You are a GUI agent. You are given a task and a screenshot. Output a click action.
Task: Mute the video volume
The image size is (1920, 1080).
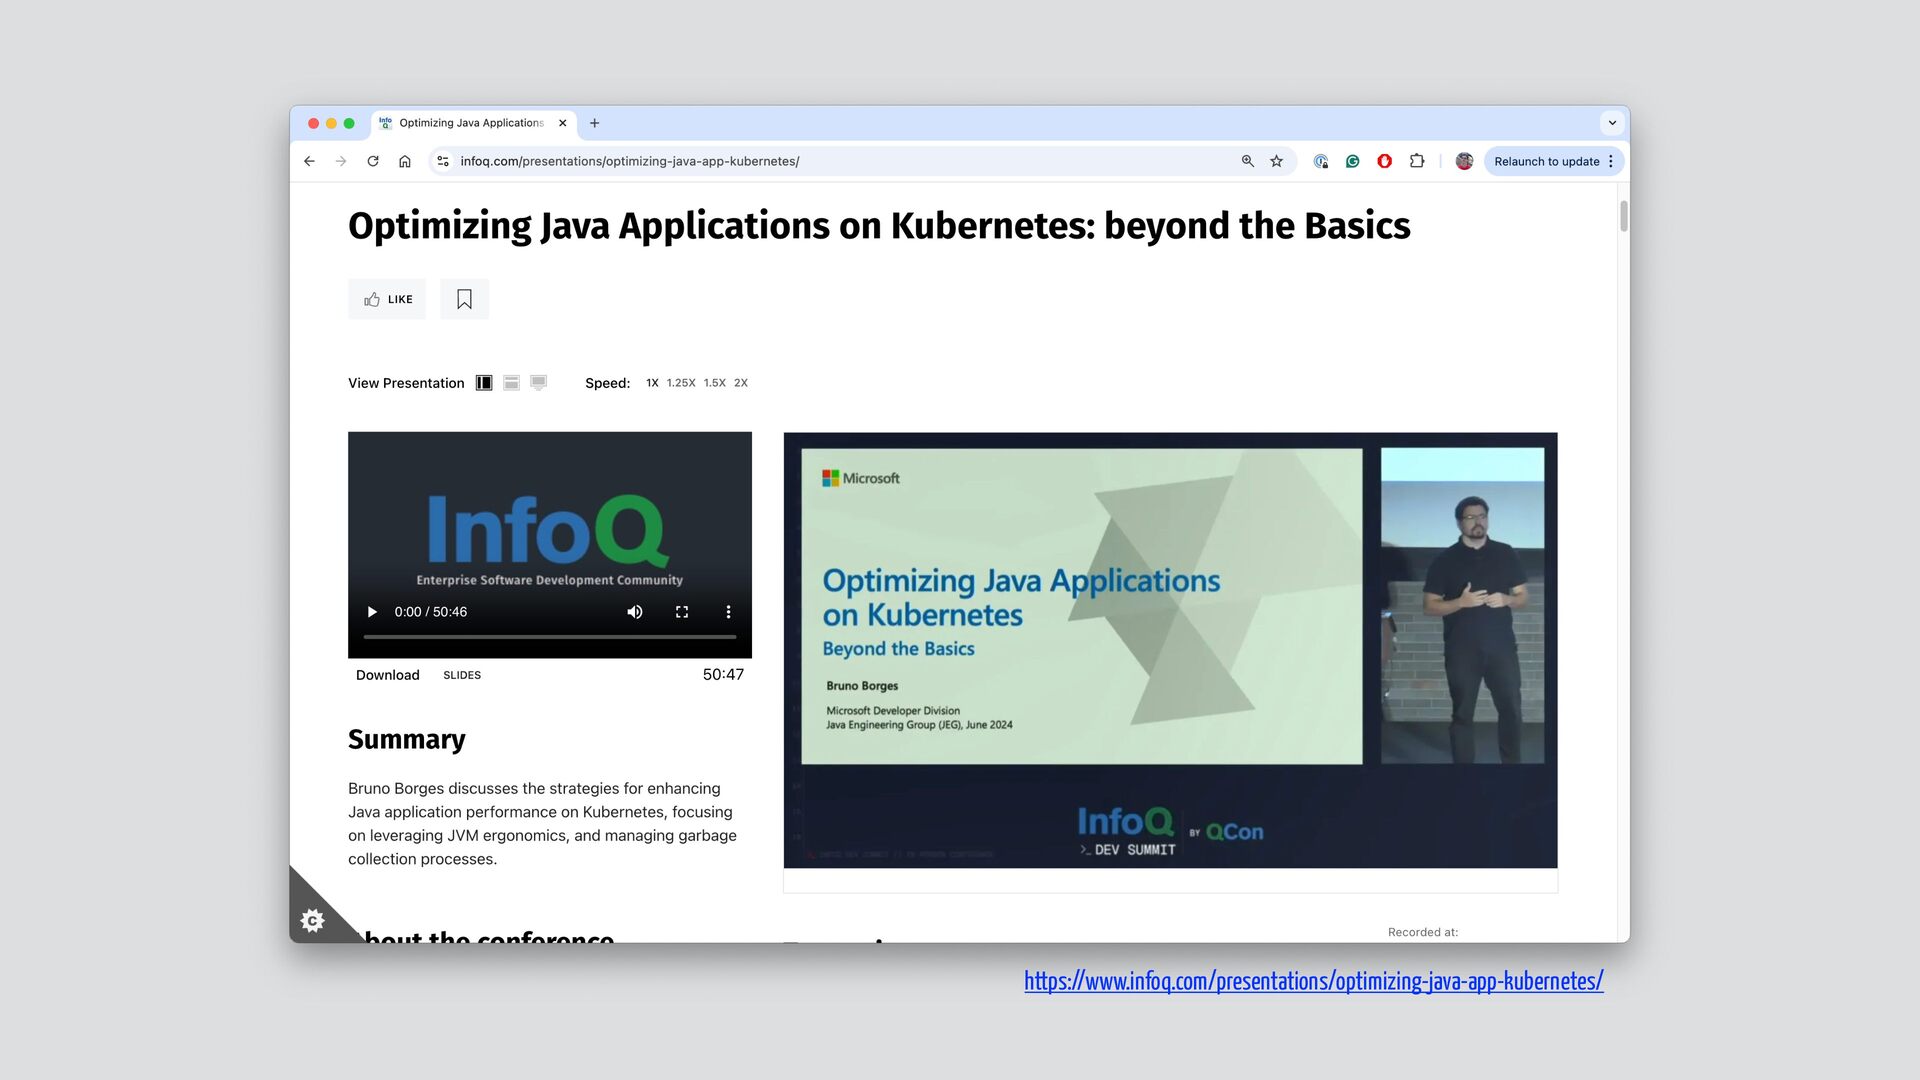coord(635,612)
